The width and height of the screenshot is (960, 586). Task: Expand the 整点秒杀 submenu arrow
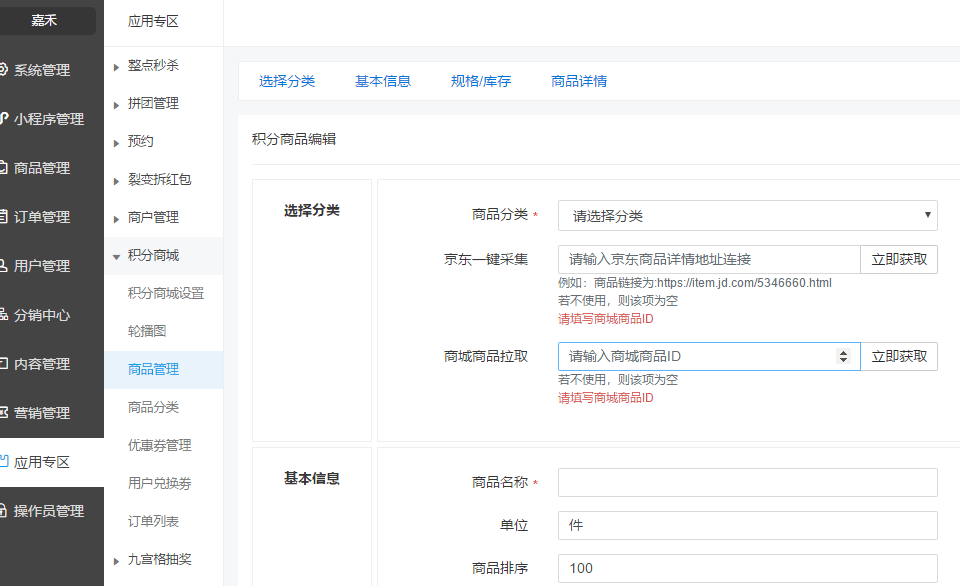click(116, 67)
